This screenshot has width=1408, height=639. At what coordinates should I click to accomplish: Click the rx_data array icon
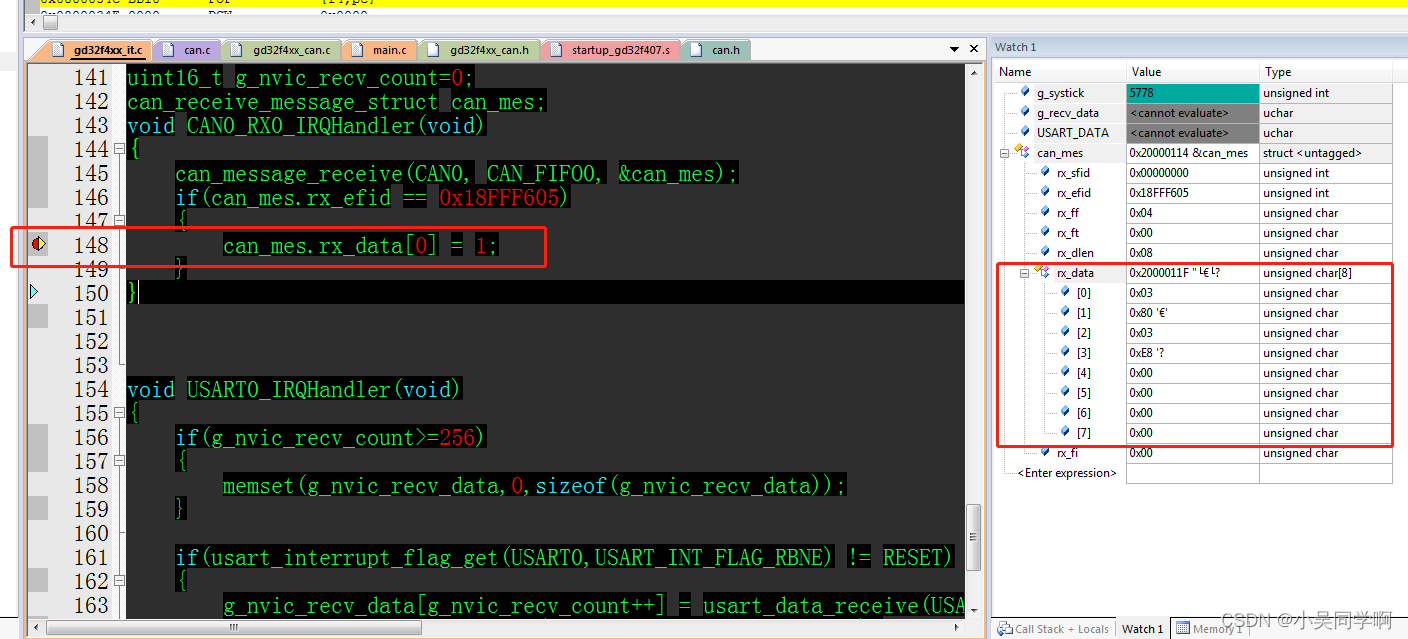[1042, 272]
